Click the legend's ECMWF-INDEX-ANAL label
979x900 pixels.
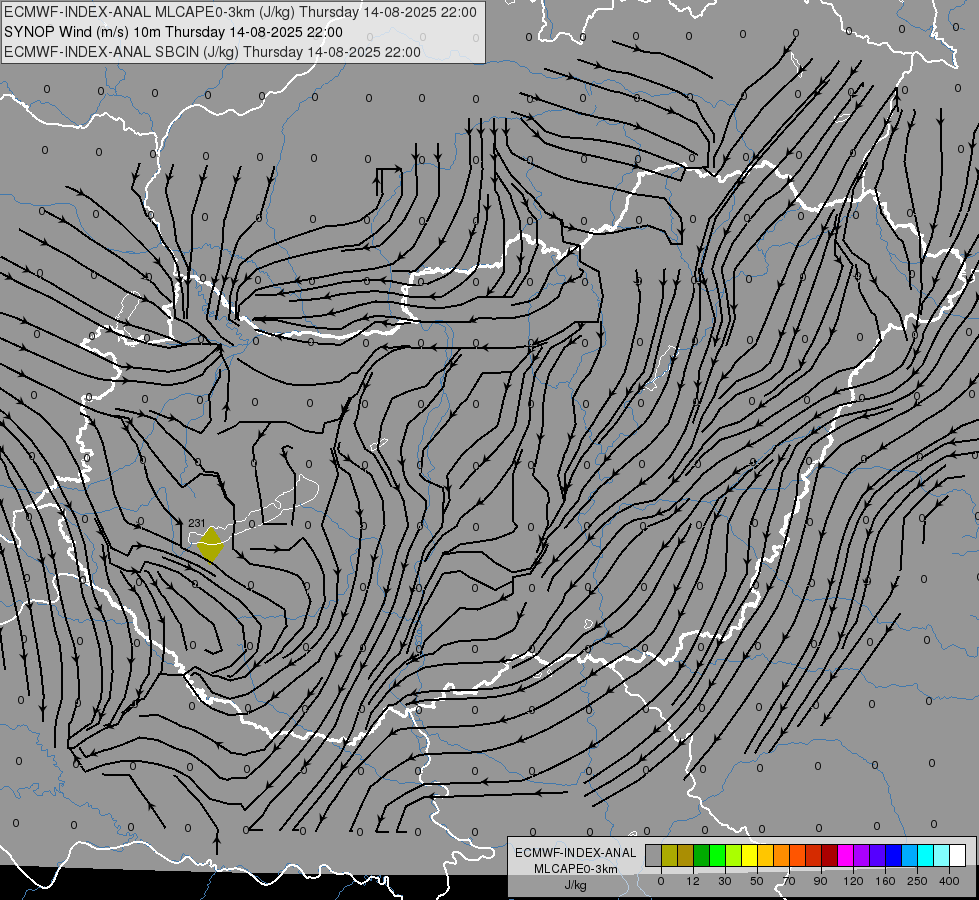tap(576, 853)
